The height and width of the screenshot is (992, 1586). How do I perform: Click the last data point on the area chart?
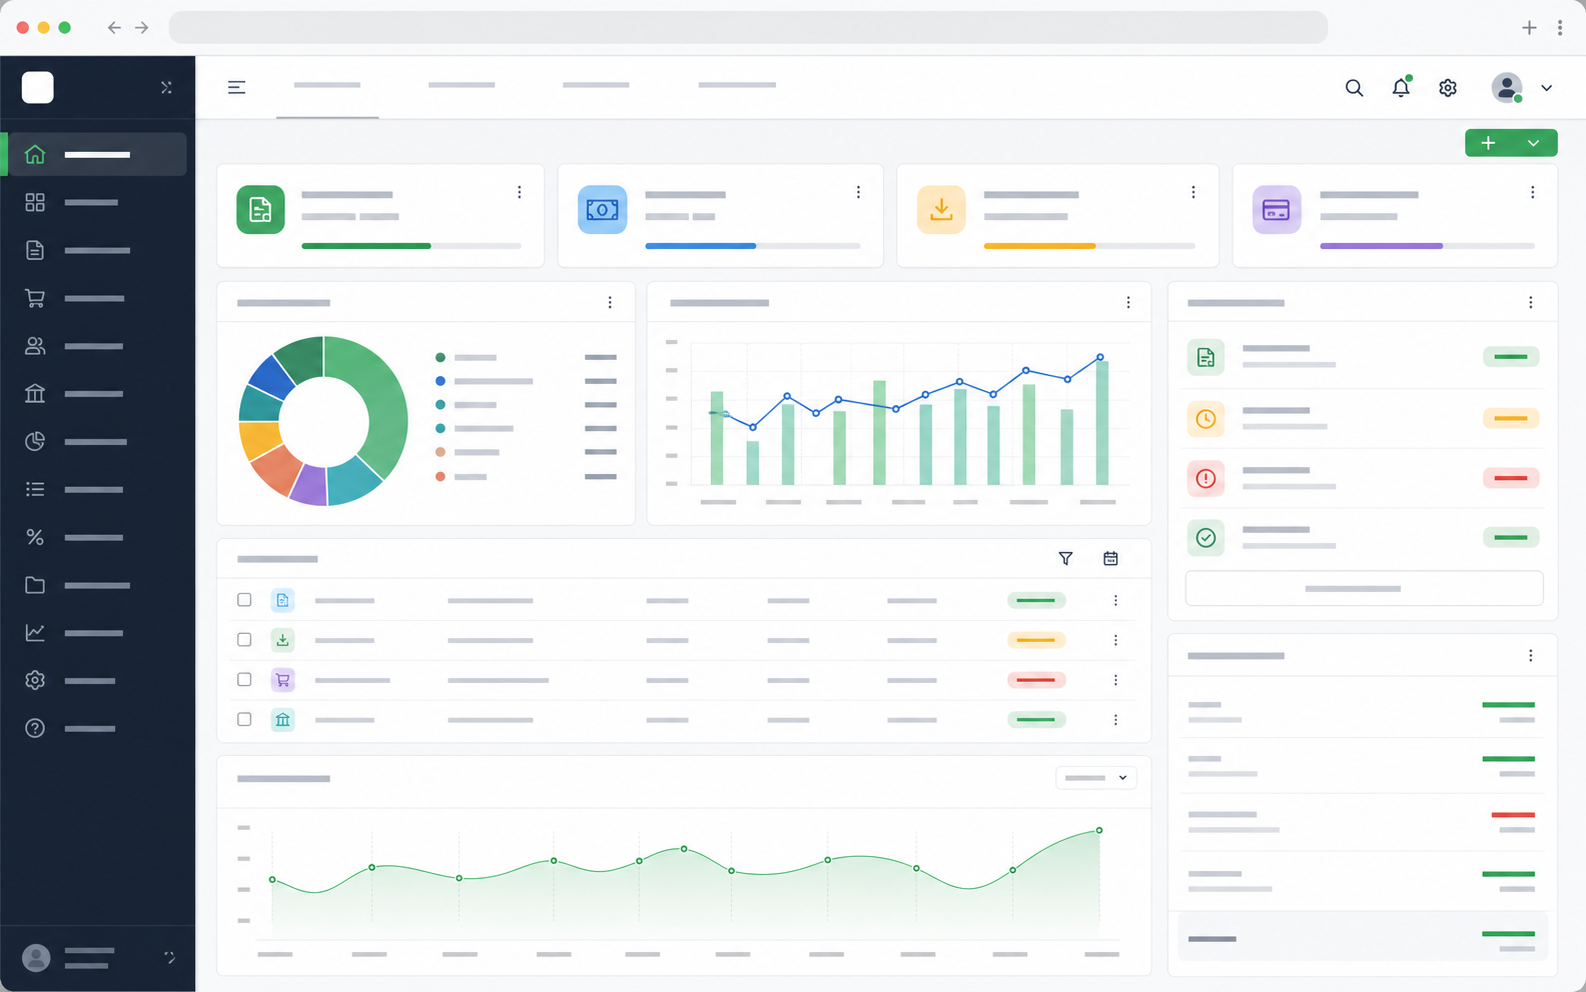(x=1099, y=830)
